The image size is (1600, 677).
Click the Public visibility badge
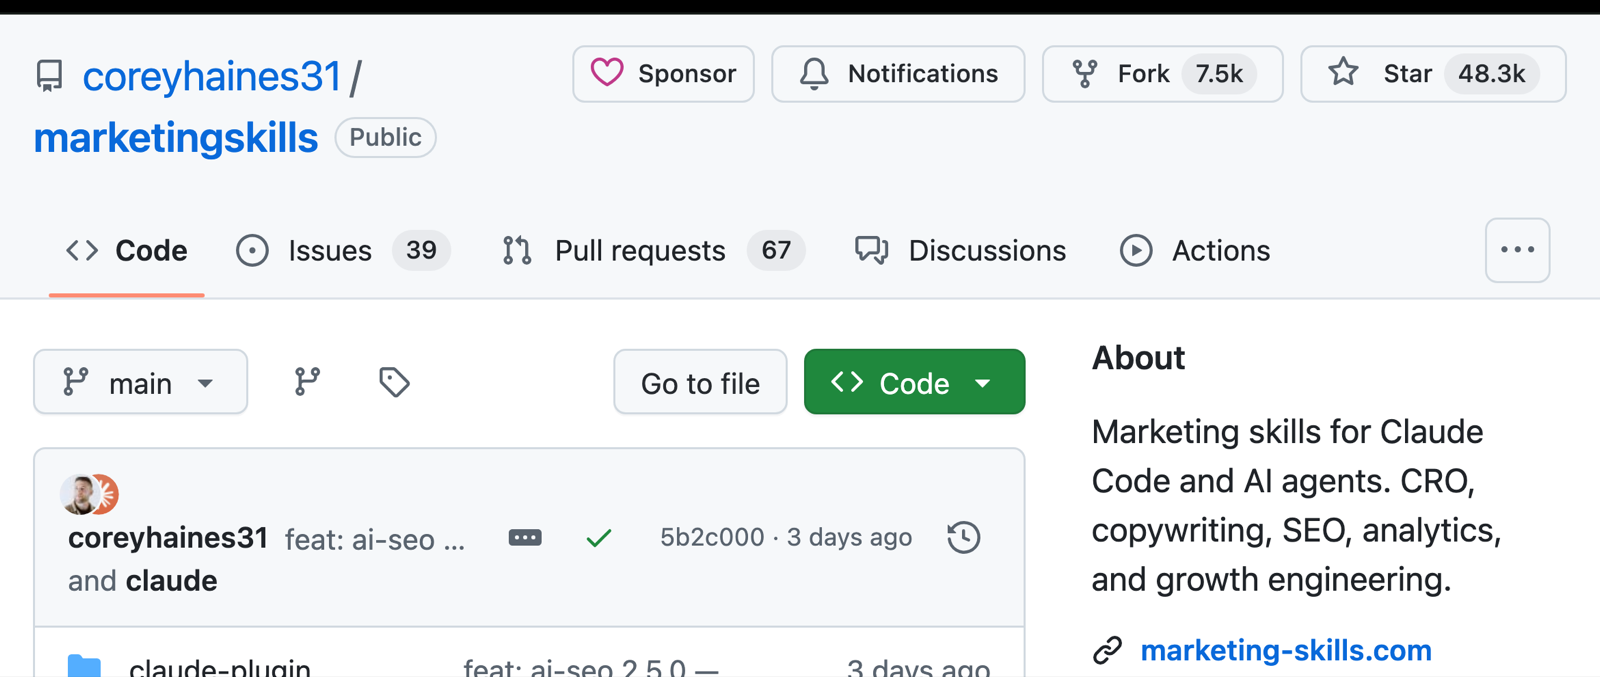pyautogui.click(x=385, y=138)
